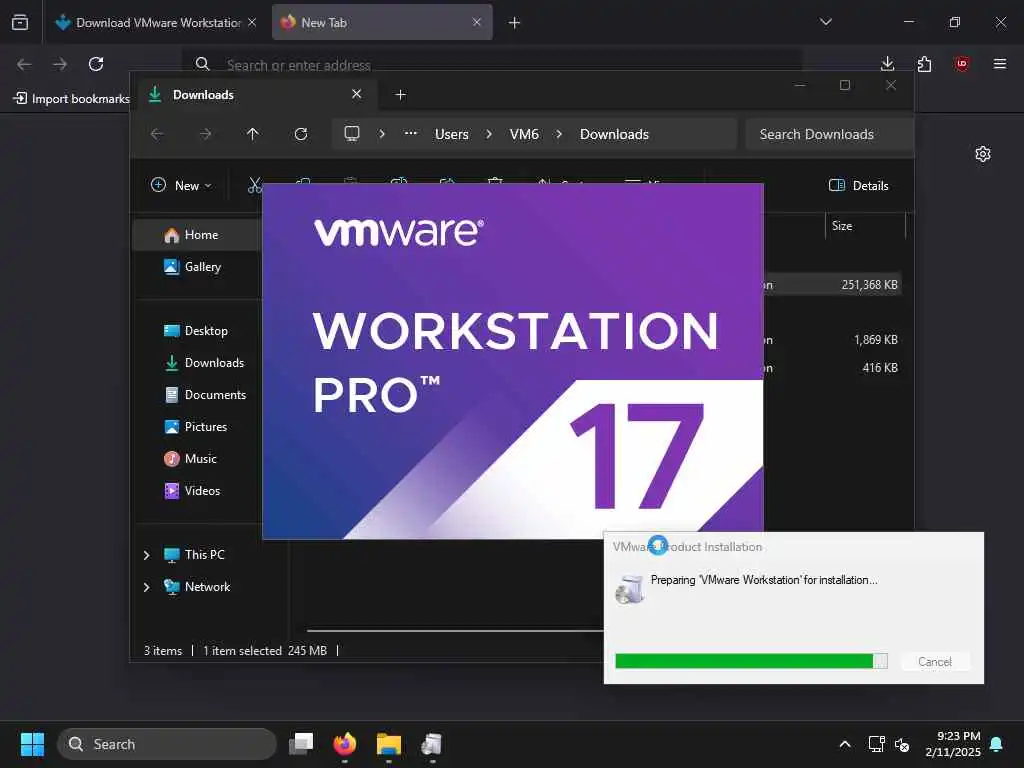This screenshot has height=768, width=1024.
Task: Click Firefox forward navigation arrow
Action: point(60,64)
